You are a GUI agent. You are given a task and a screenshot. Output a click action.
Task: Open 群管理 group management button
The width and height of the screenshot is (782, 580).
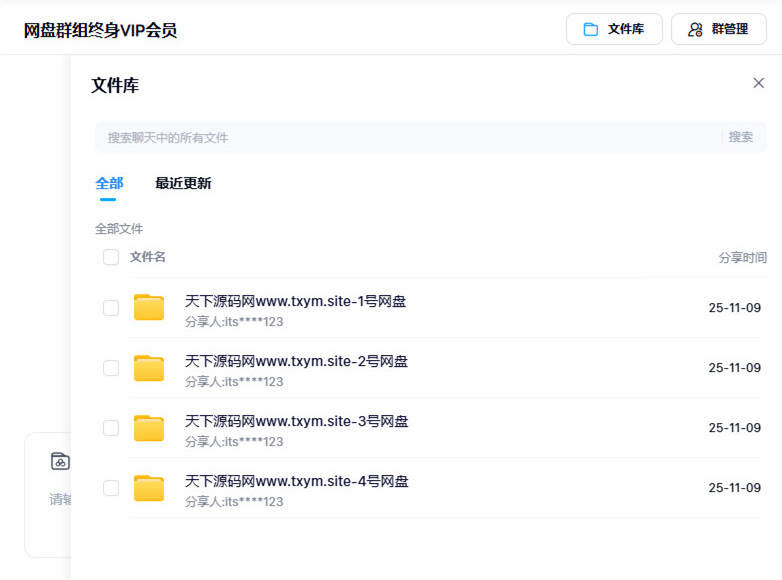pos(718,29)
